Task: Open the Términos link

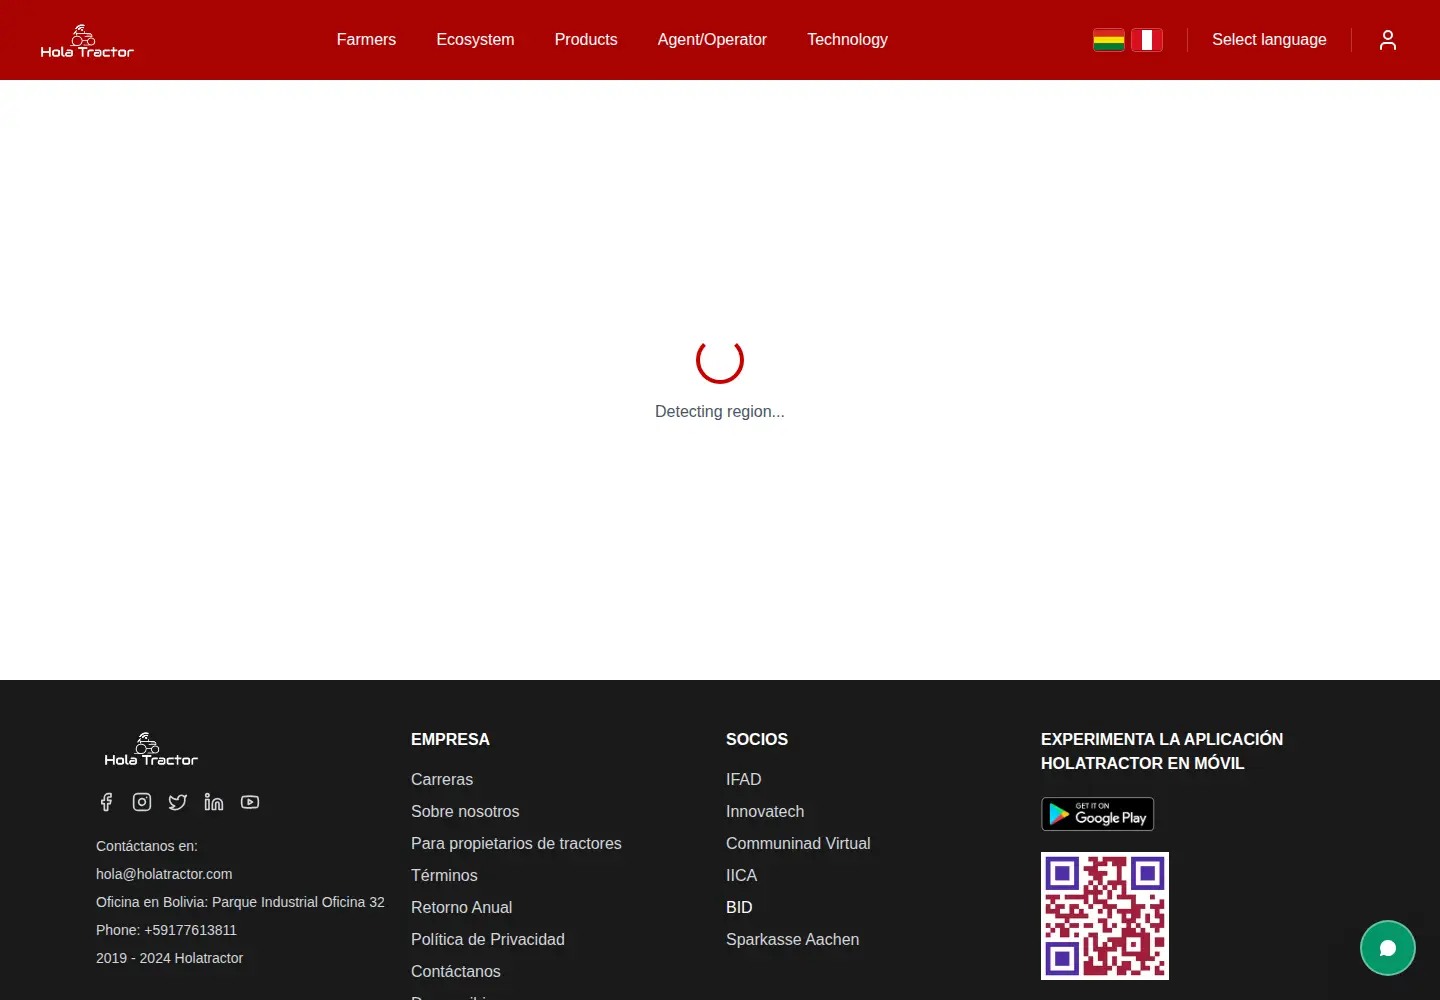Action: 444,875
